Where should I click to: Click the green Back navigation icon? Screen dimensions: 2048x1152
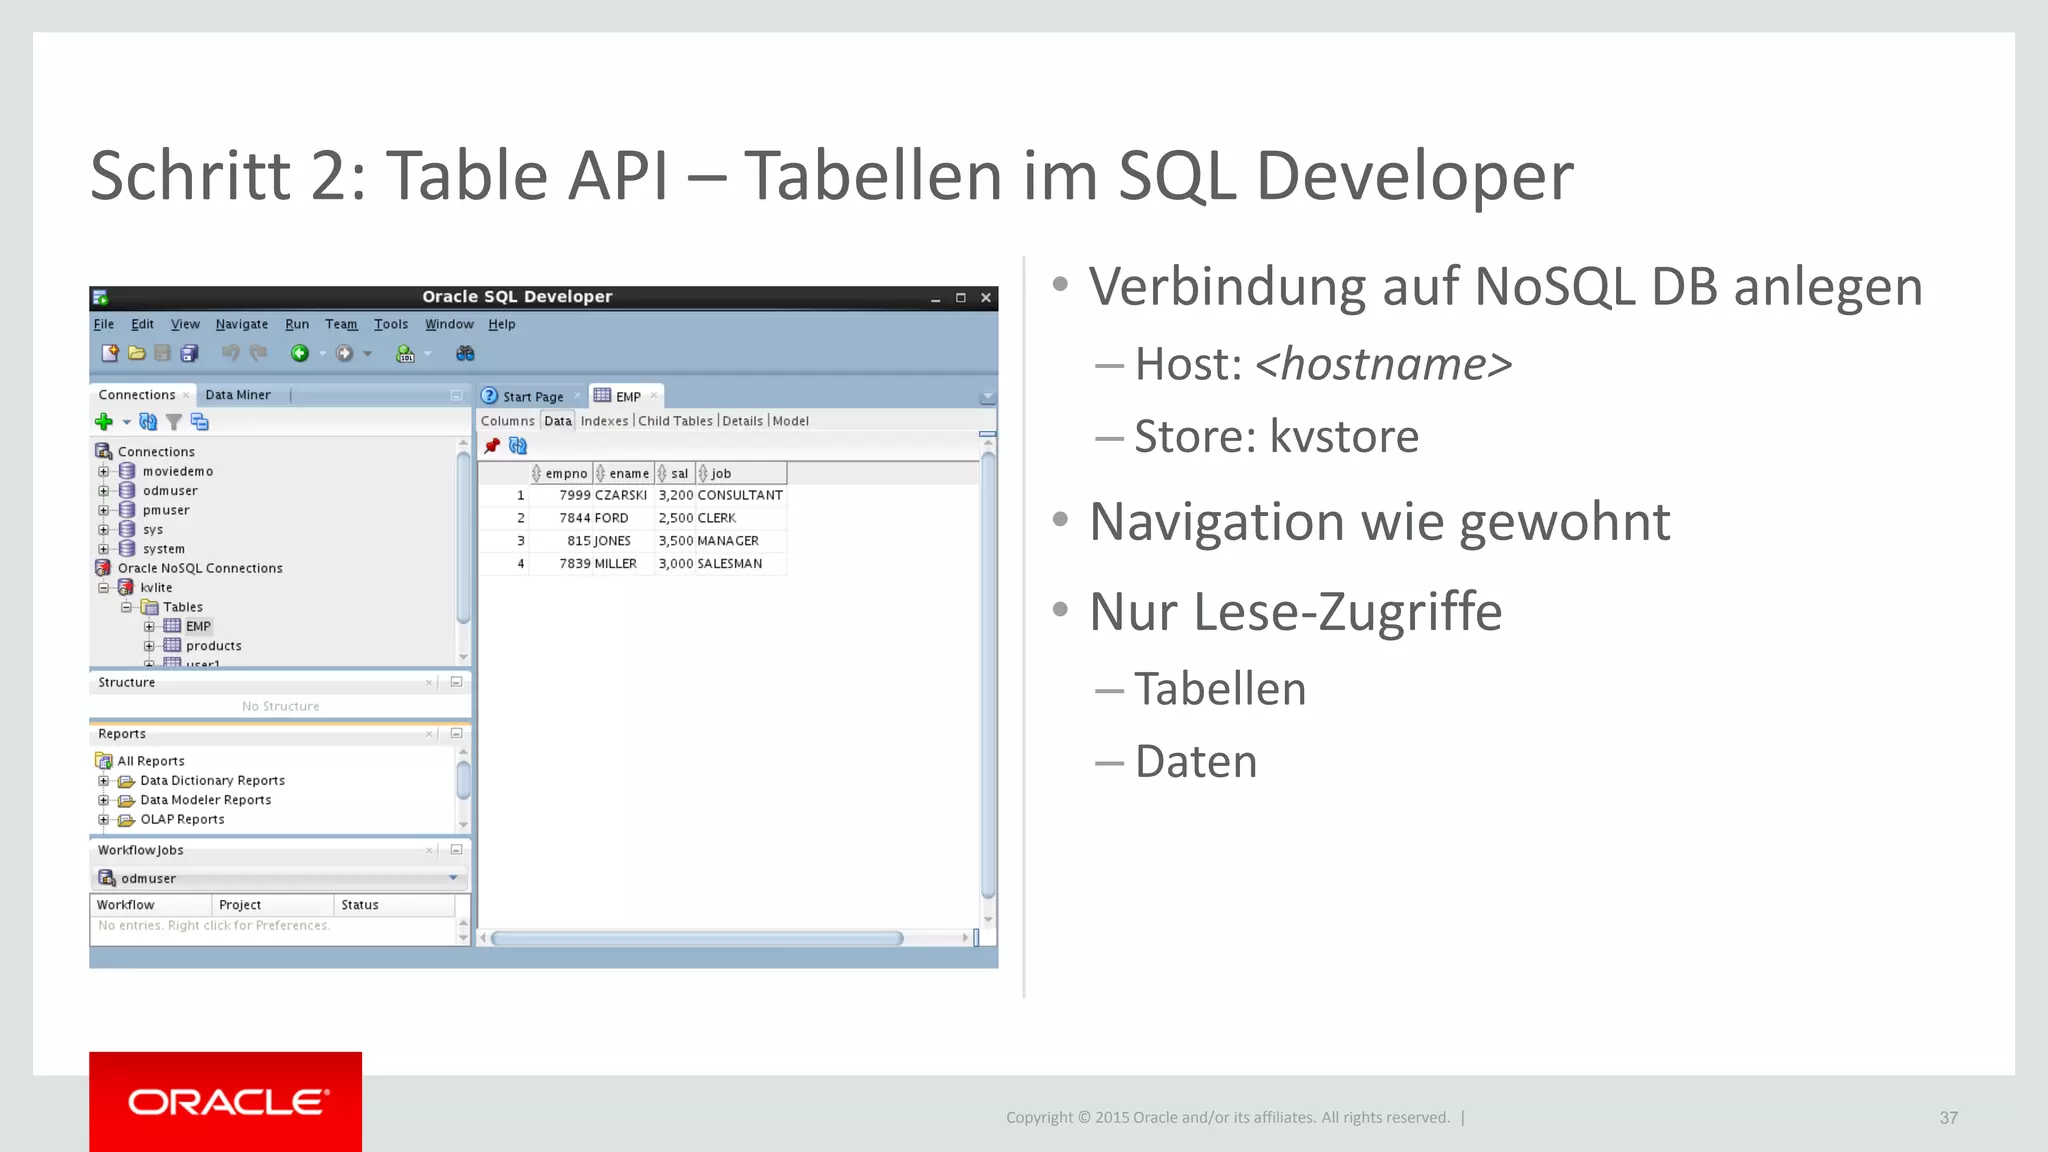[300, 353]
